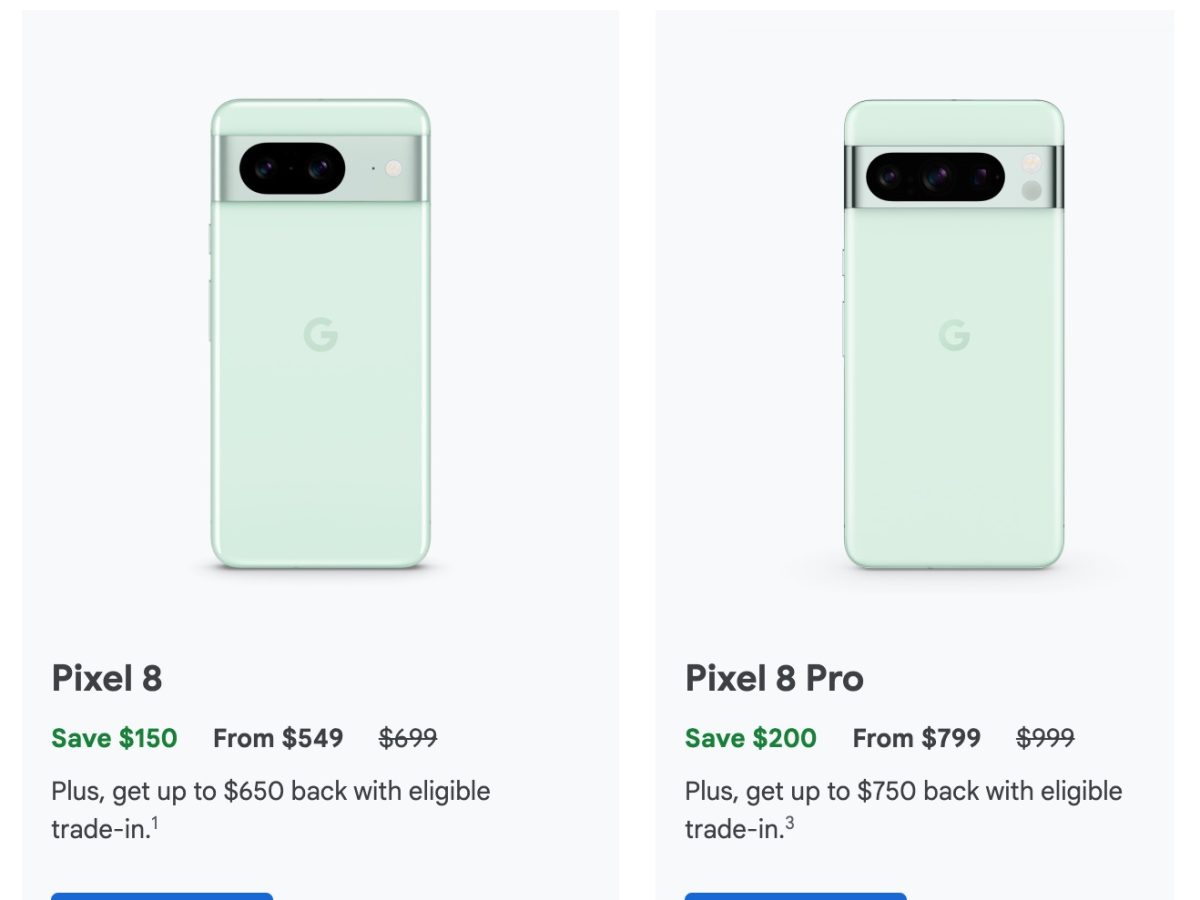
Task: Click the Google G logo on Pixel 8
Action: (x=320, y=335)
